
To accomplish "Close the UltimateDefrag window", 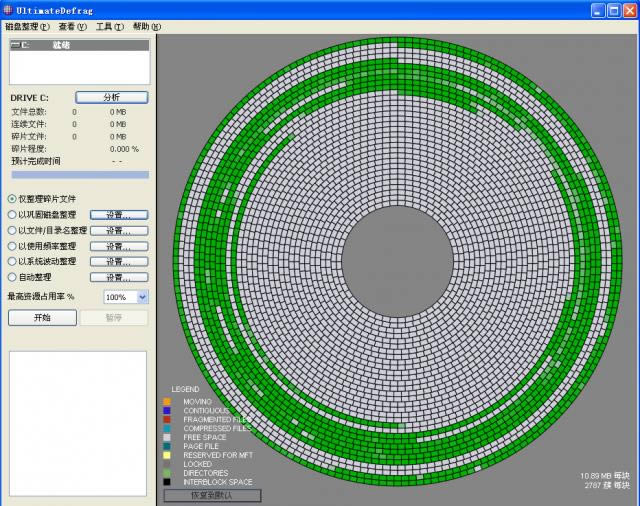I will (630, 10).
